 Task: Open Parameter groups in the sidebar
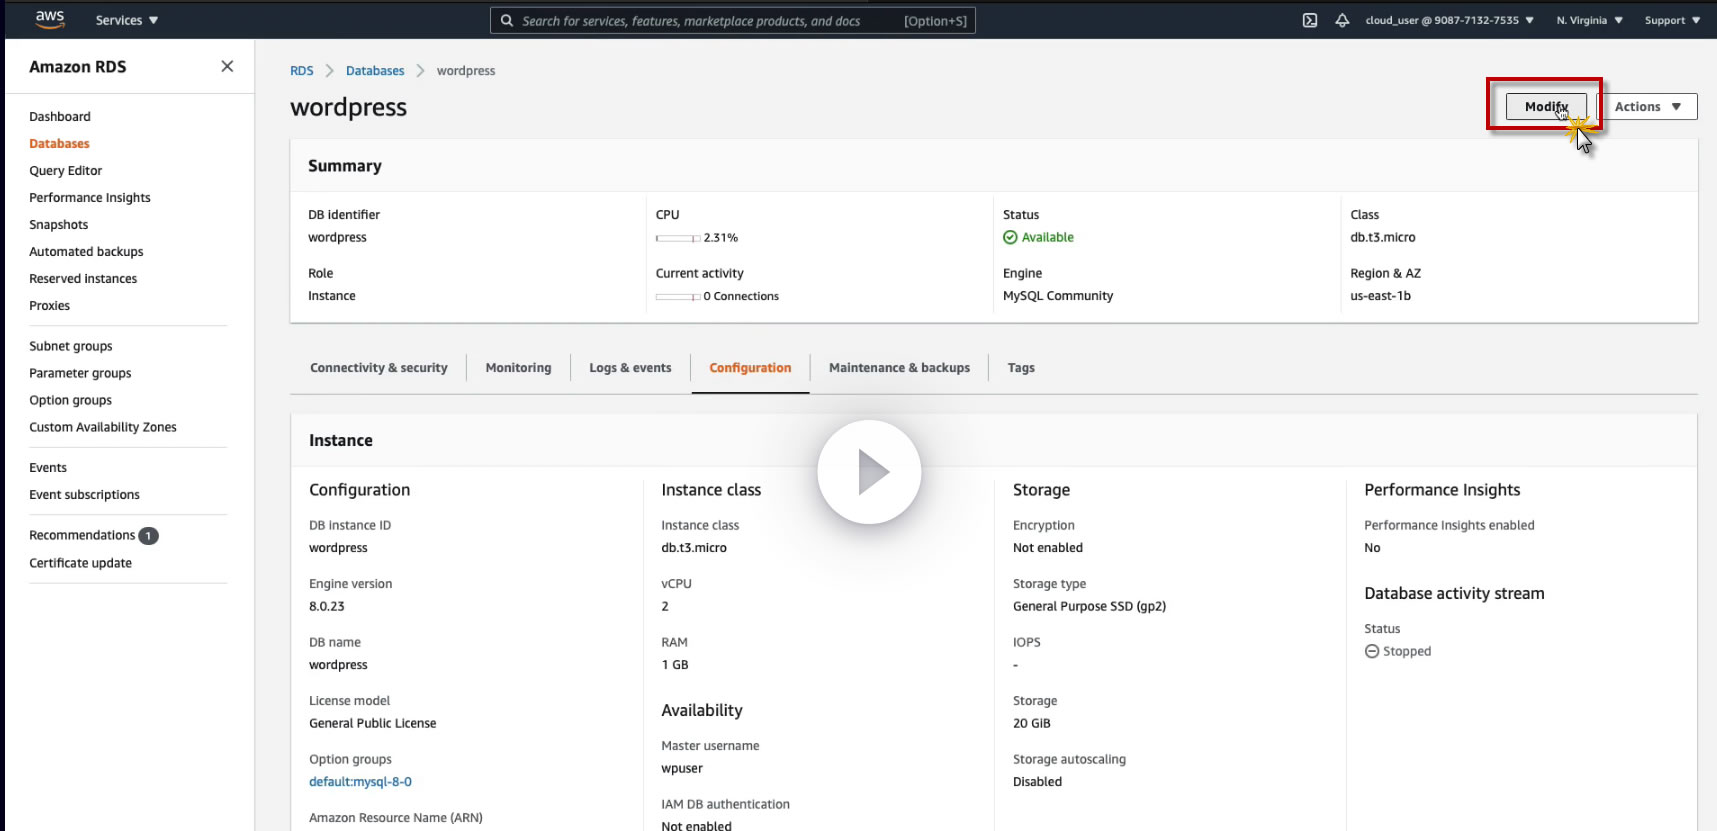80,373
